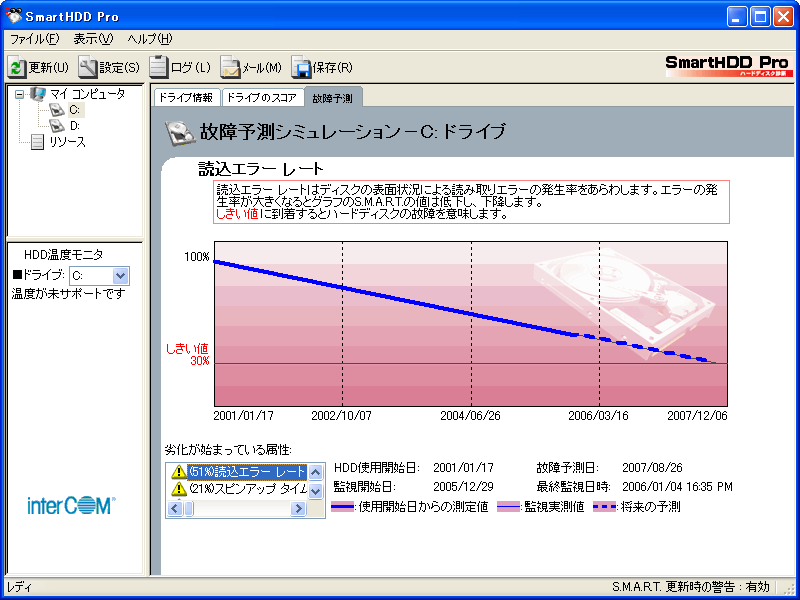Maximize the SmartHDD Pro window
800x600 pixels.
(760, 17)
